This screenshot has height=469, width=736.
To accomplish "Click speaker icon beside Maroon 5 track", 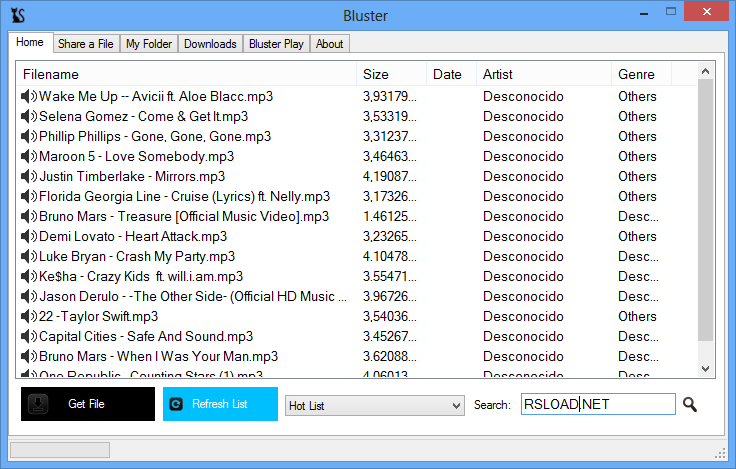I will pyautogui.click(x=29, y=156).
